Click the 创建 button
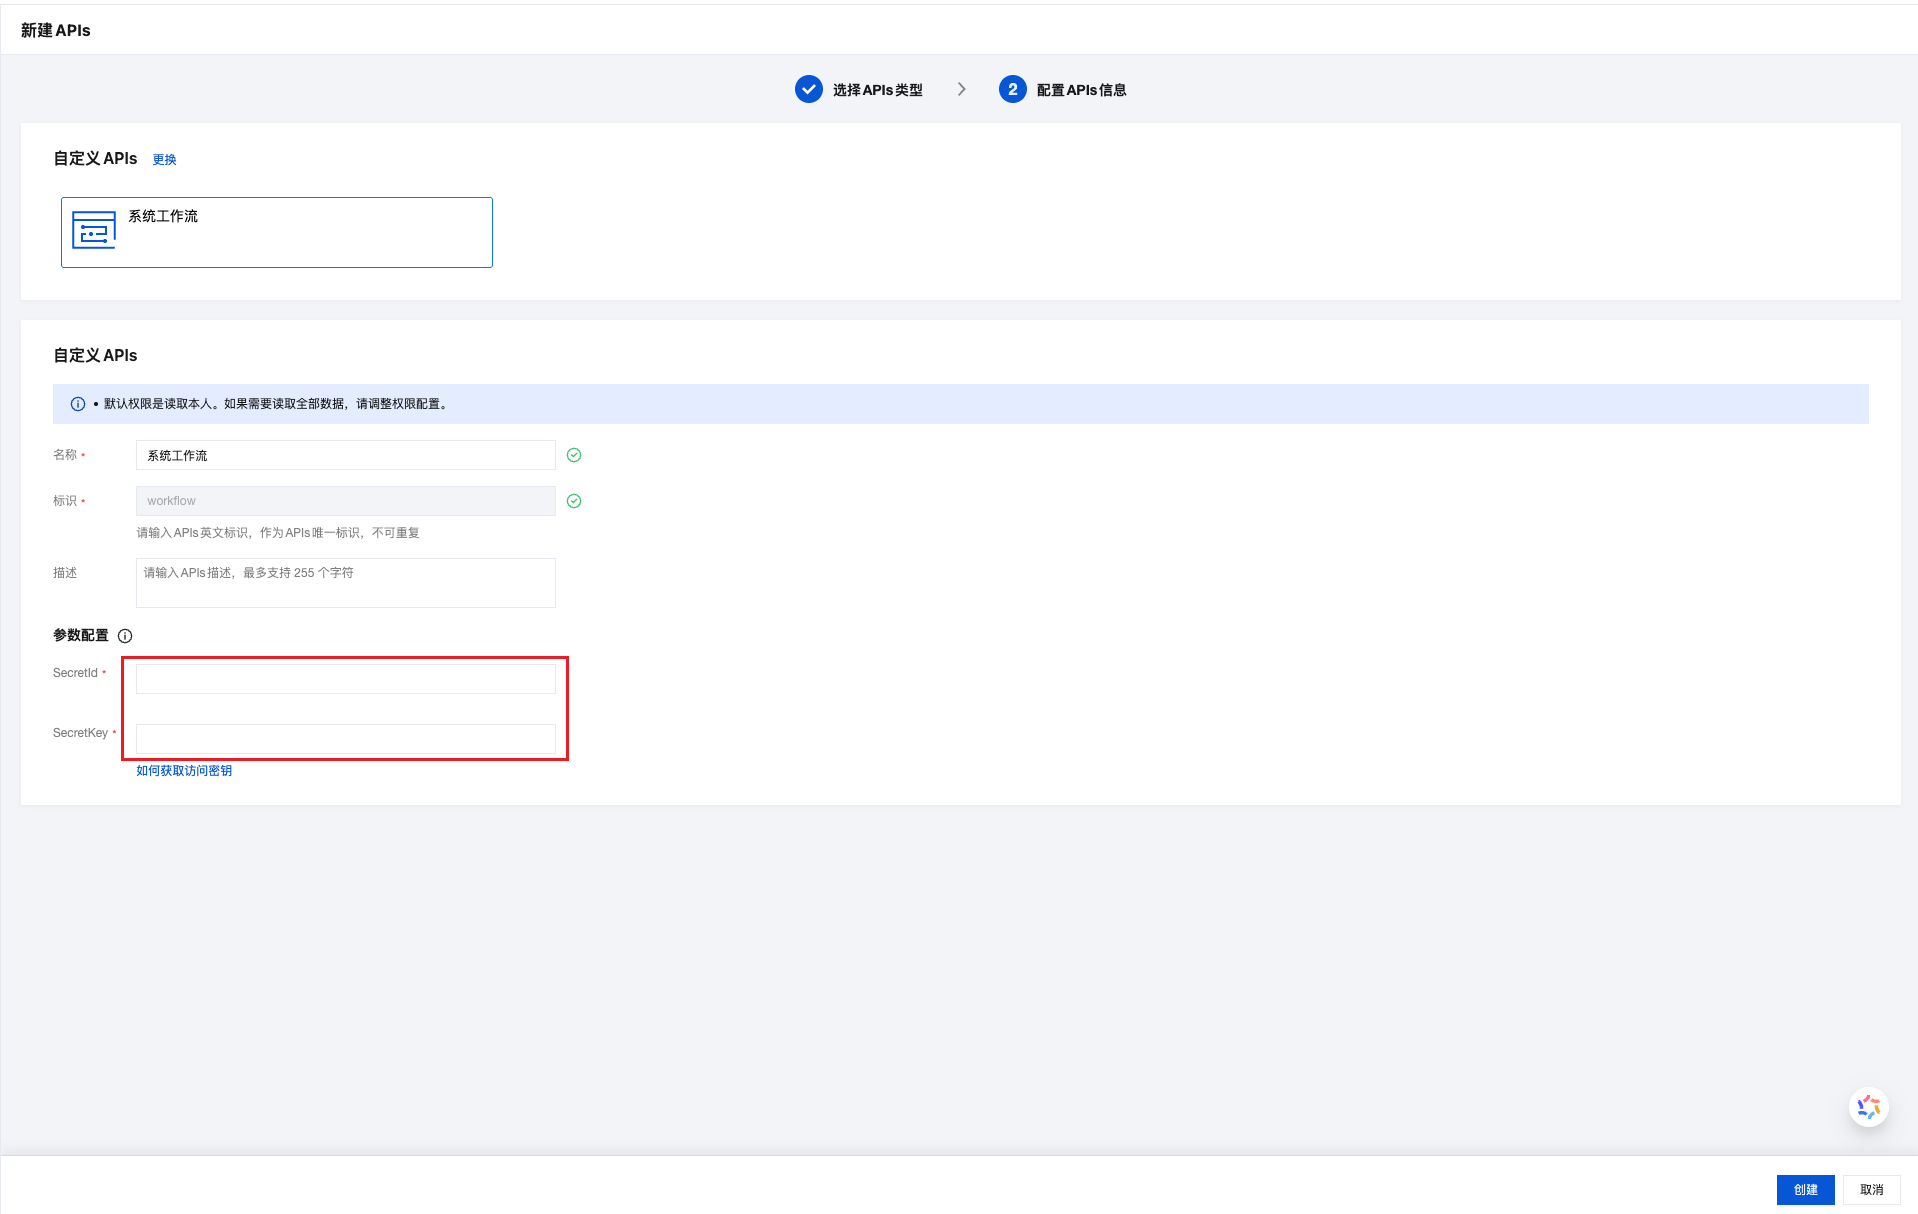The width and height of the screenshot is (1918, 1214). click(x=1805, y=1189)
